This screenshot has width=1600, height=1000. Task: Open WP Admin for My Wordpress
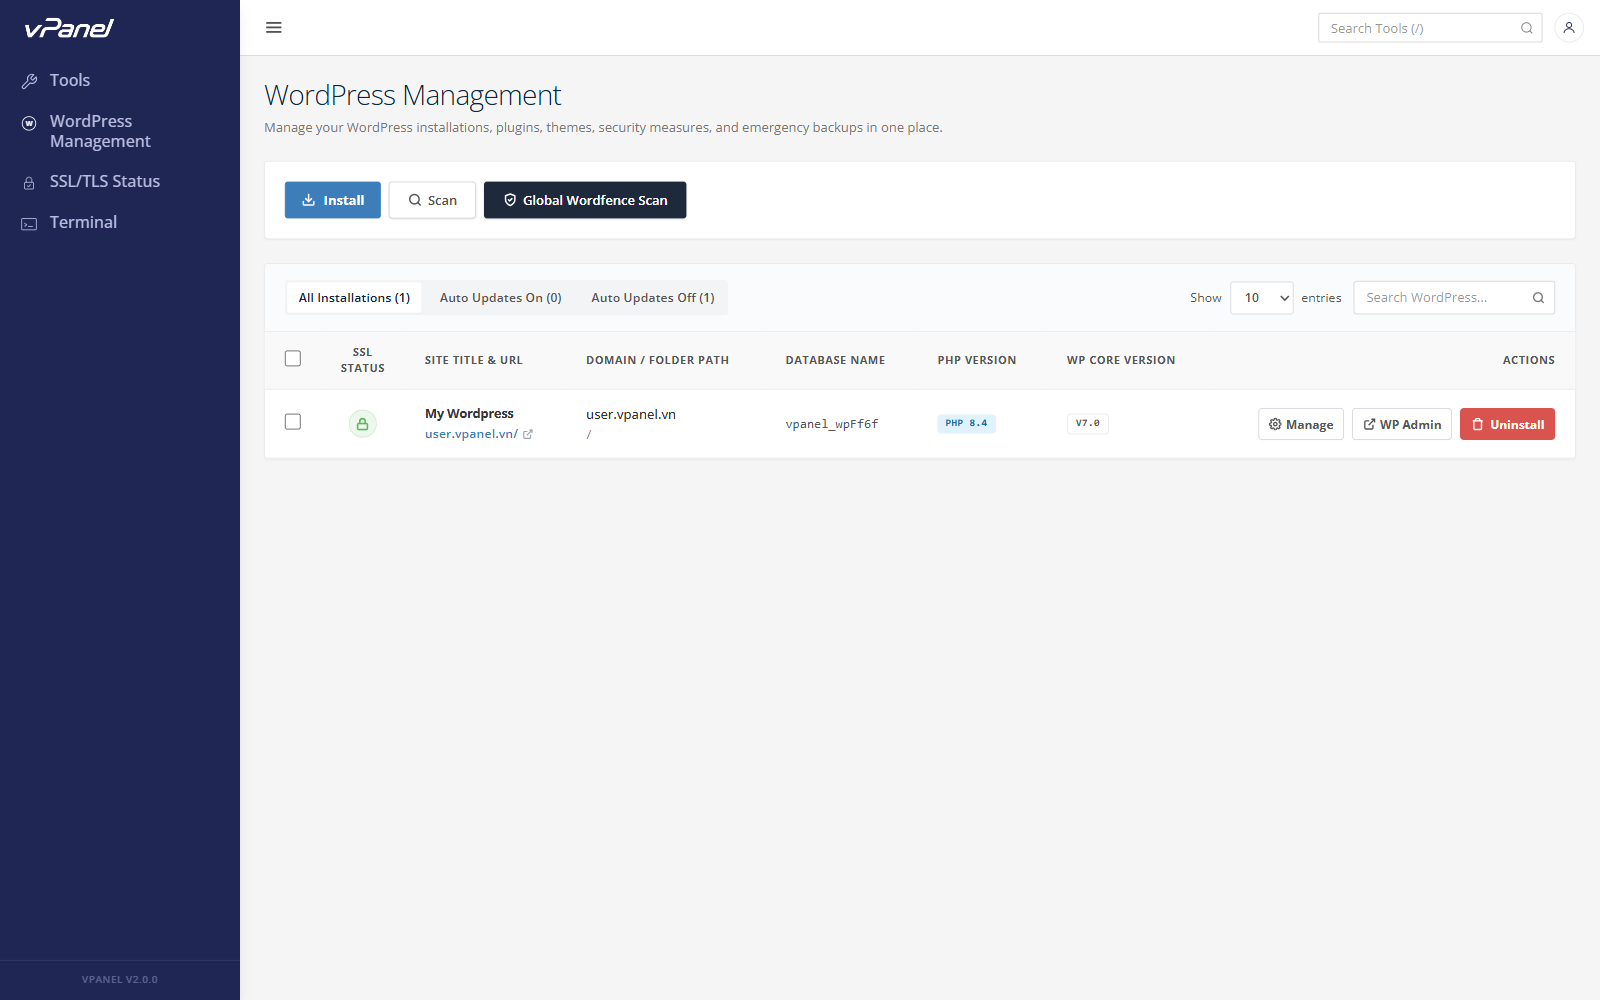coord(1401,424)
